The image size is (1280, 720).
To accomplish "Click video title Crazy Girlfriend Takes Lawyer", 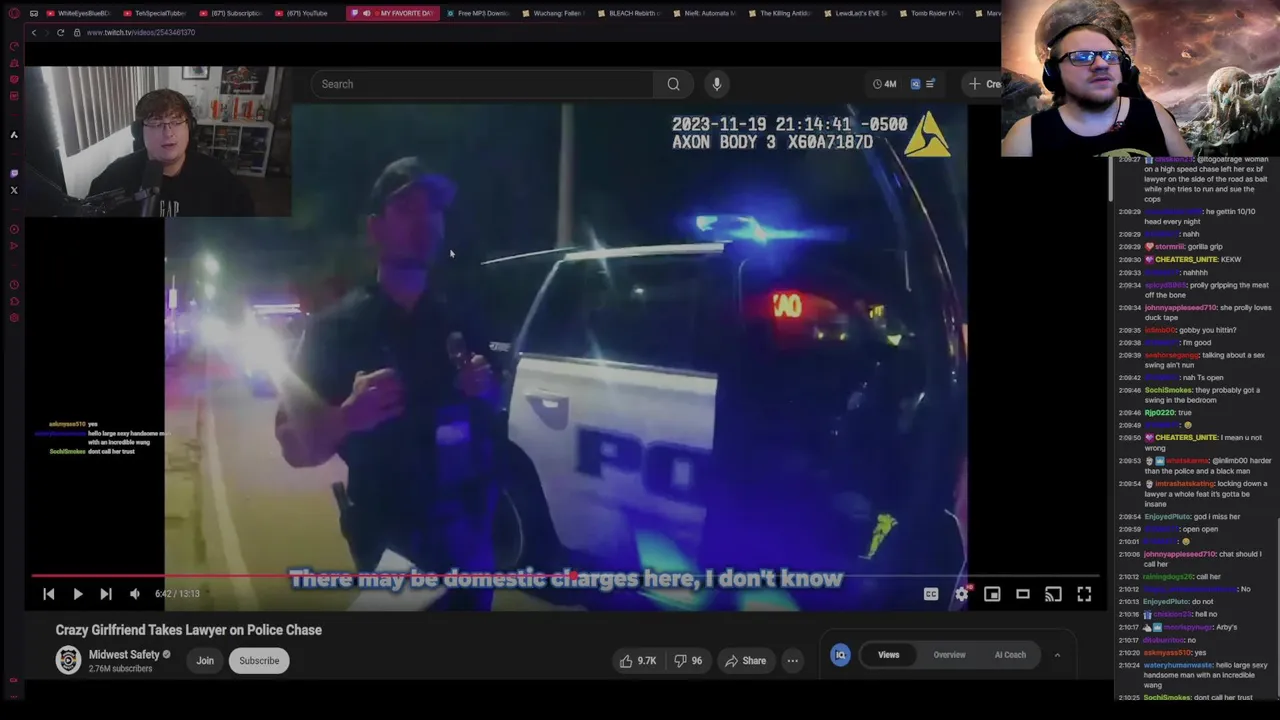I will click(188, 630).
